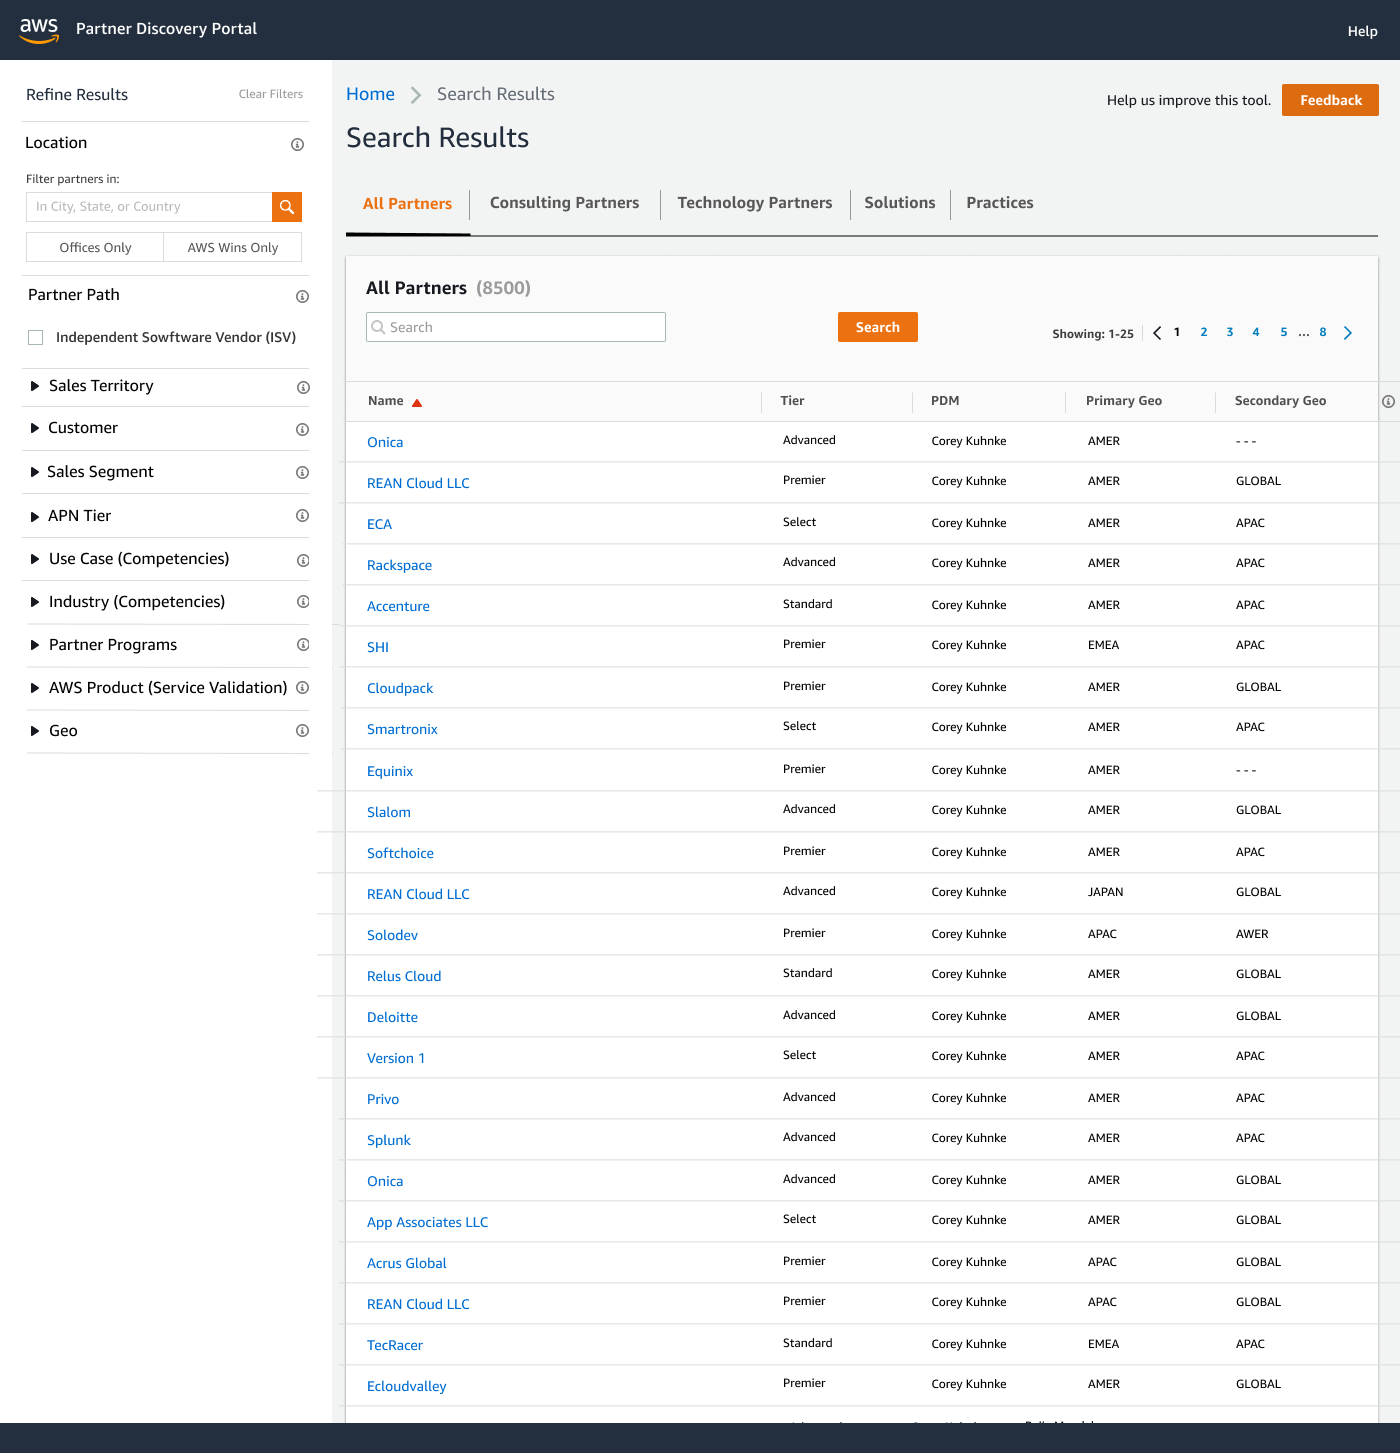Open the Cloudpack partner link

400,688
